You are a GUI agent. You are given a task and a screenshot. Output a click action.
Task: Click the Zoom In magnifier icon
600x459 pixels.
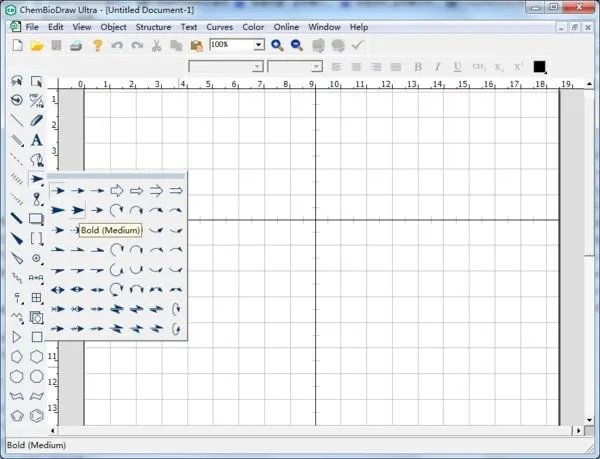[x=277, y=45]
